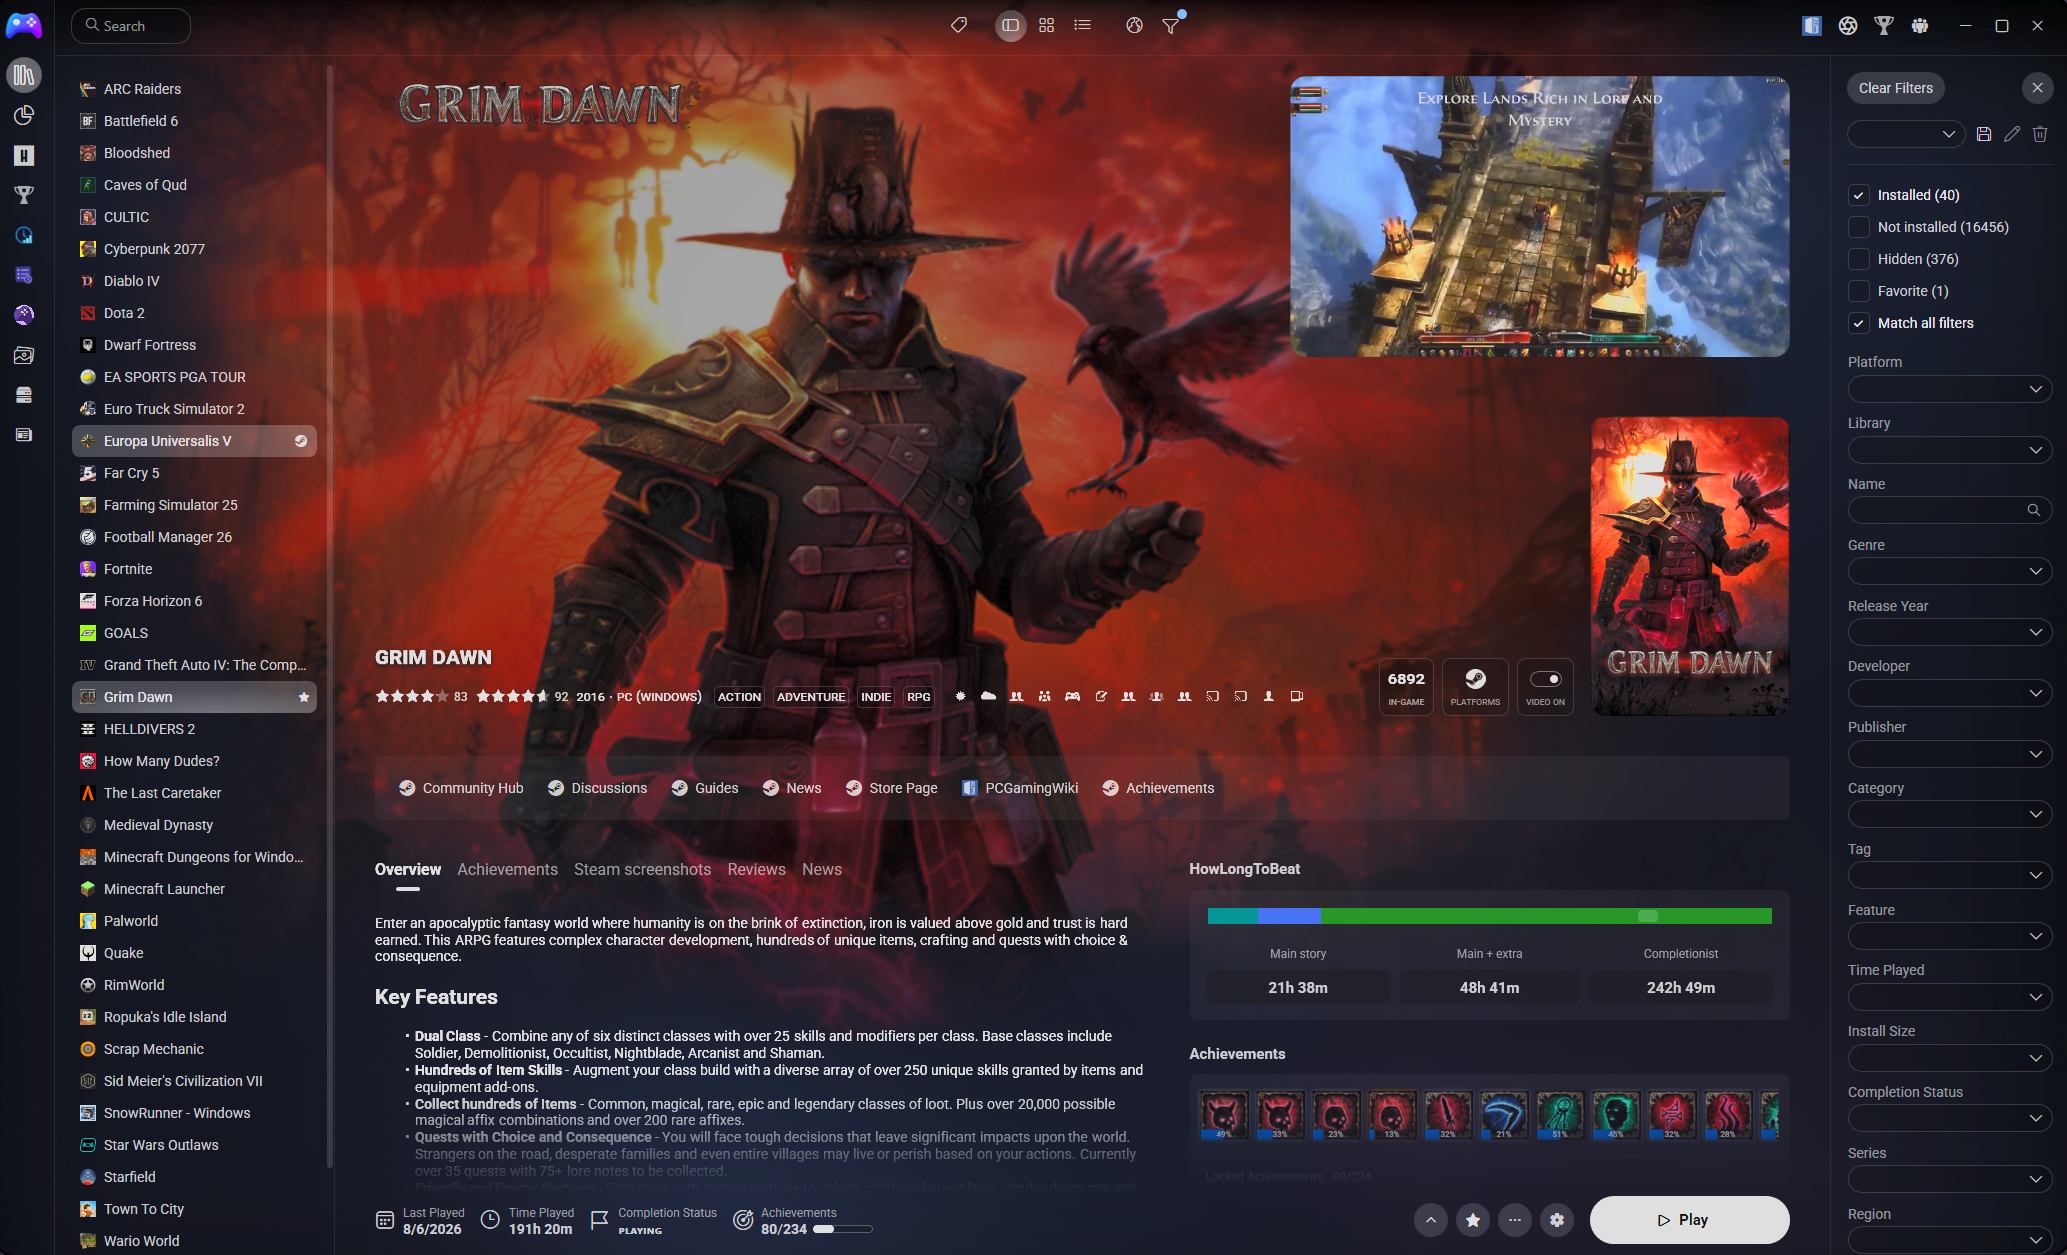Expand the Release Year filter dropdown

coord(1950,632)
